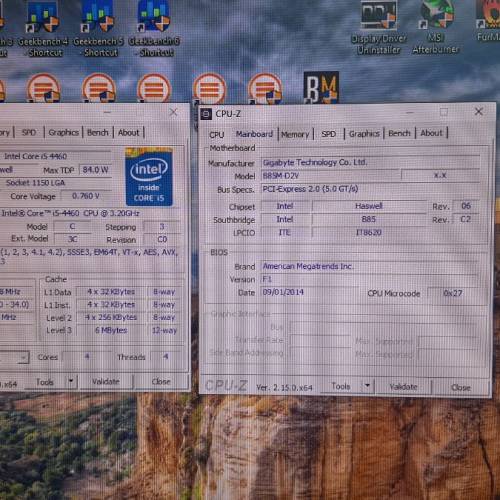
Task: Minimize the right CPU-Z window
Action: (410, 113)
